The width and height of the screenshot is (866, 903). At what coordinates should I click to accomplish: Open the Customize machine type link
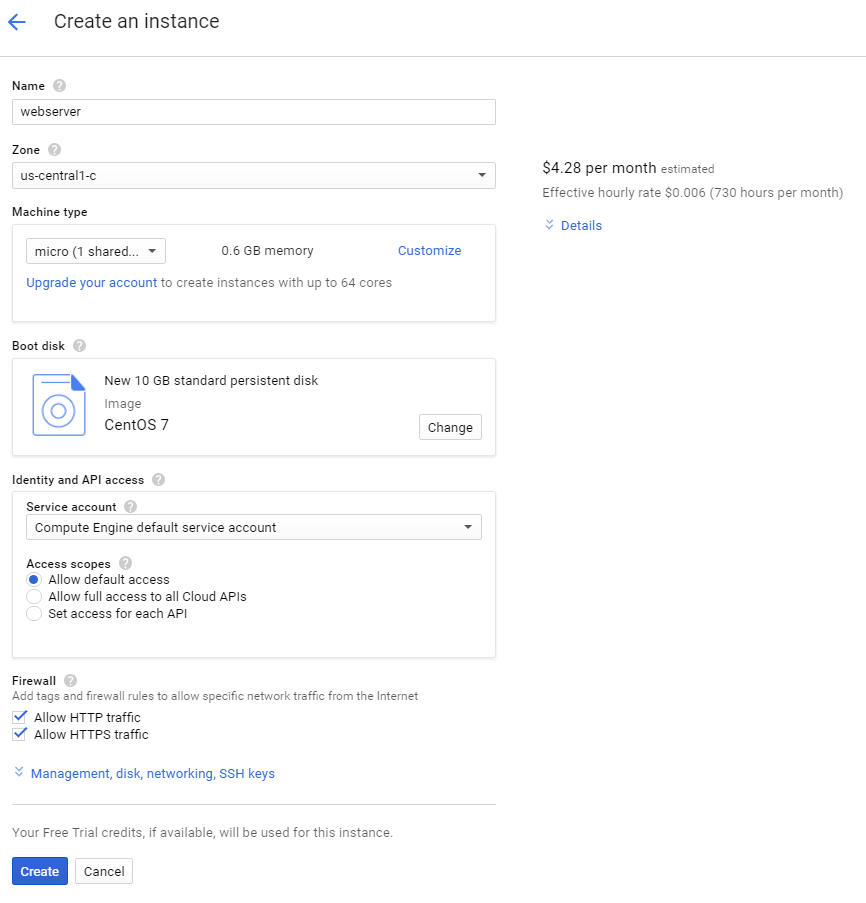[429, 250]
